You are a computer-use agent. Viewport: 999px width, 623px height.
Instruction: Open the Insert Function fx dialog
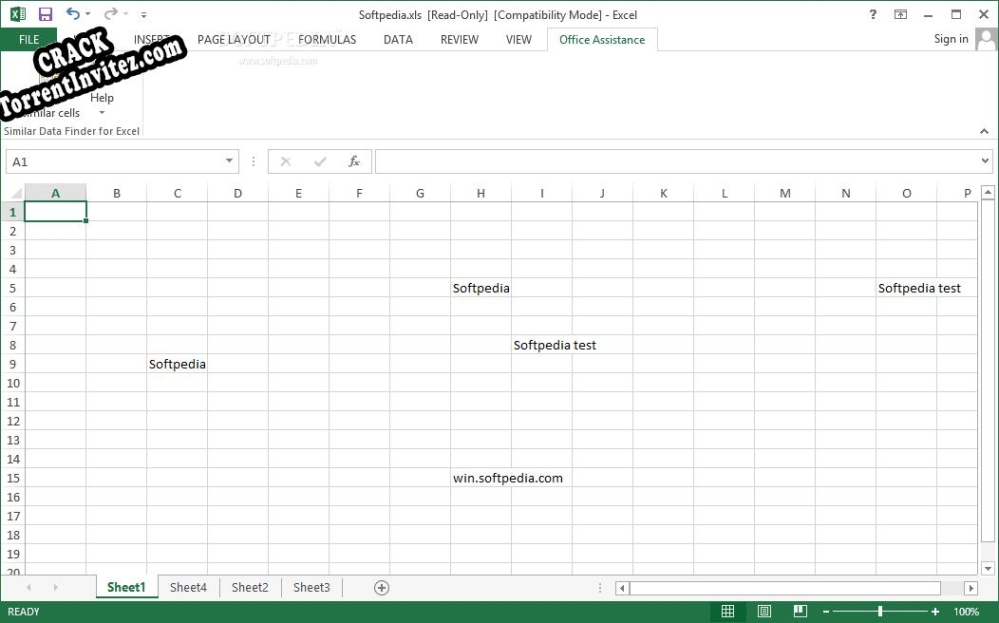pos(355,161)
